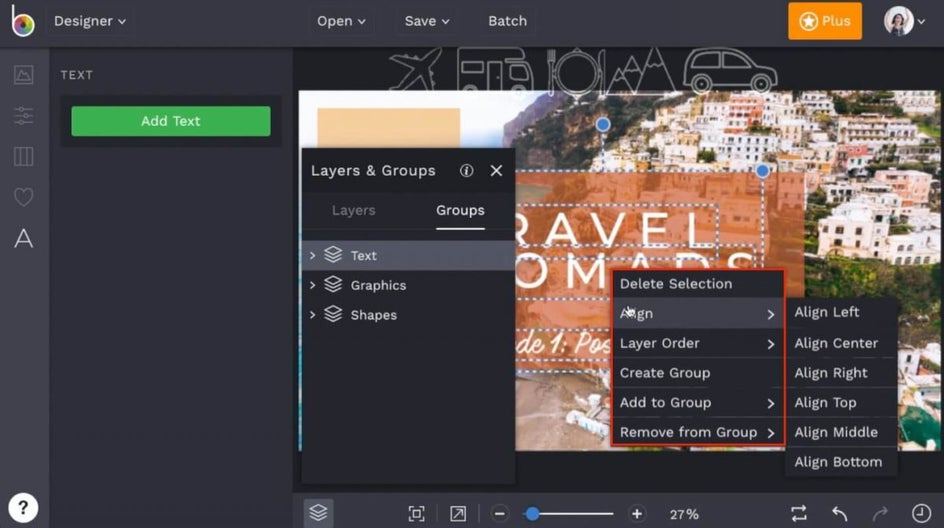Image resolution: width=944 pixels, height=528 pixels.
Task: Click the swap/repeat arrows icon
Action: tap(799, 514)
